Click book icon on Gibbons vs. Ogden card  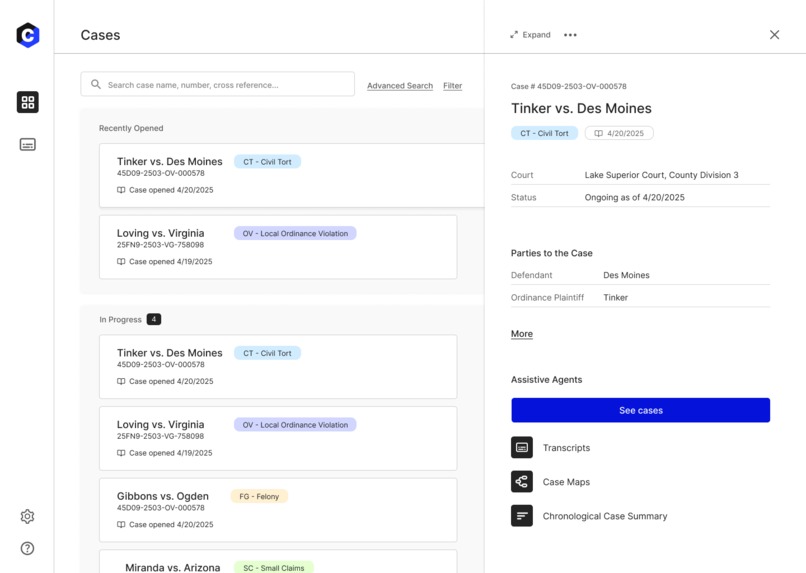(x=121, y=524)
